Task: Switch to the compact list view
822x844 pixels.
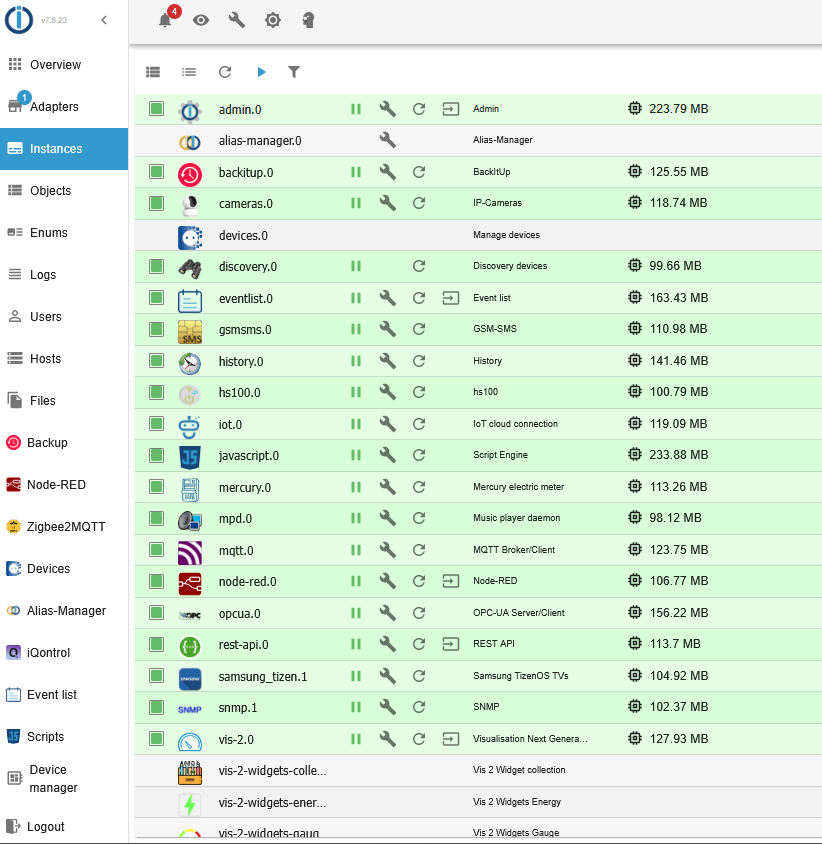Action: [x=189, y=72]
